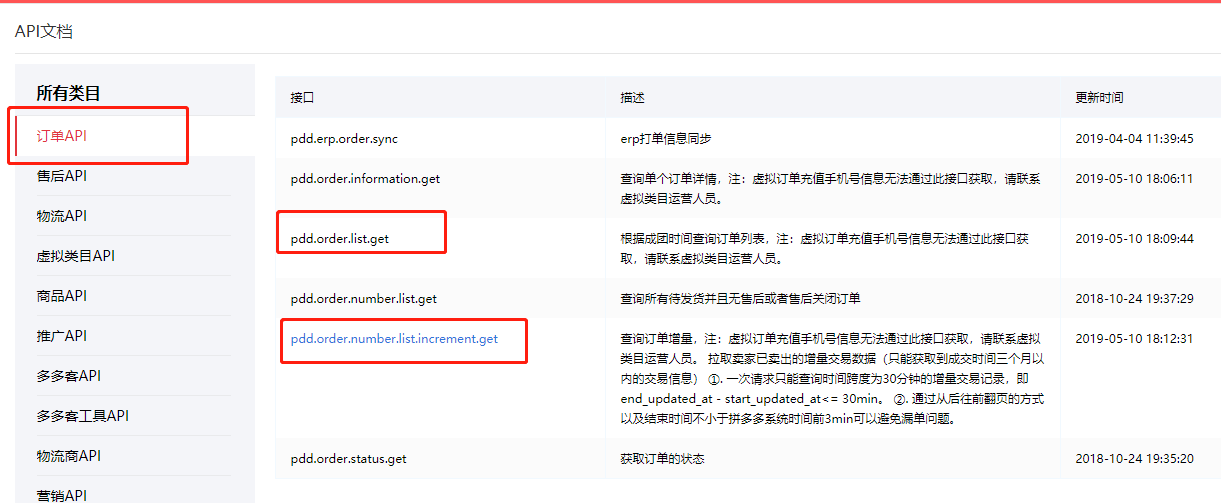Image resolution: width=1221 pixels, height=503 pixels.
Task: Click the 描述 column header
Action: (x=633, y=98)
